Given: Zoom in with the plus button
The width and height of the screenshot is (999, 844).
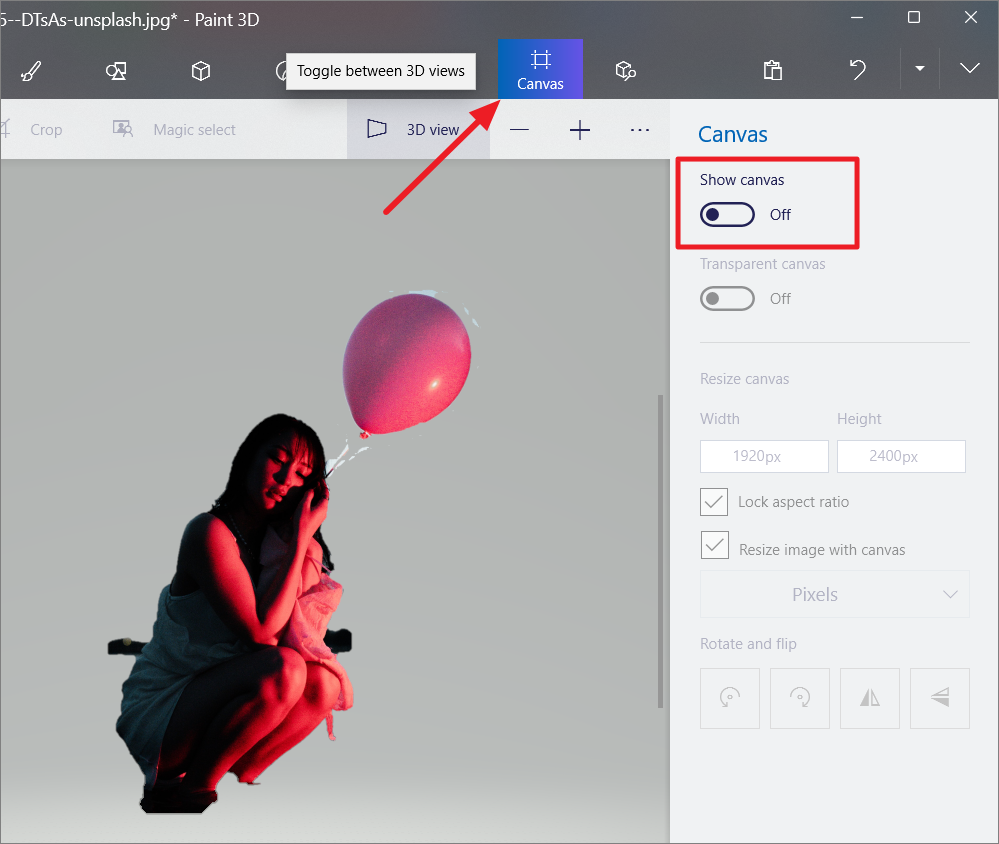Looking at the screenshot, I should (x=580, y=130).
